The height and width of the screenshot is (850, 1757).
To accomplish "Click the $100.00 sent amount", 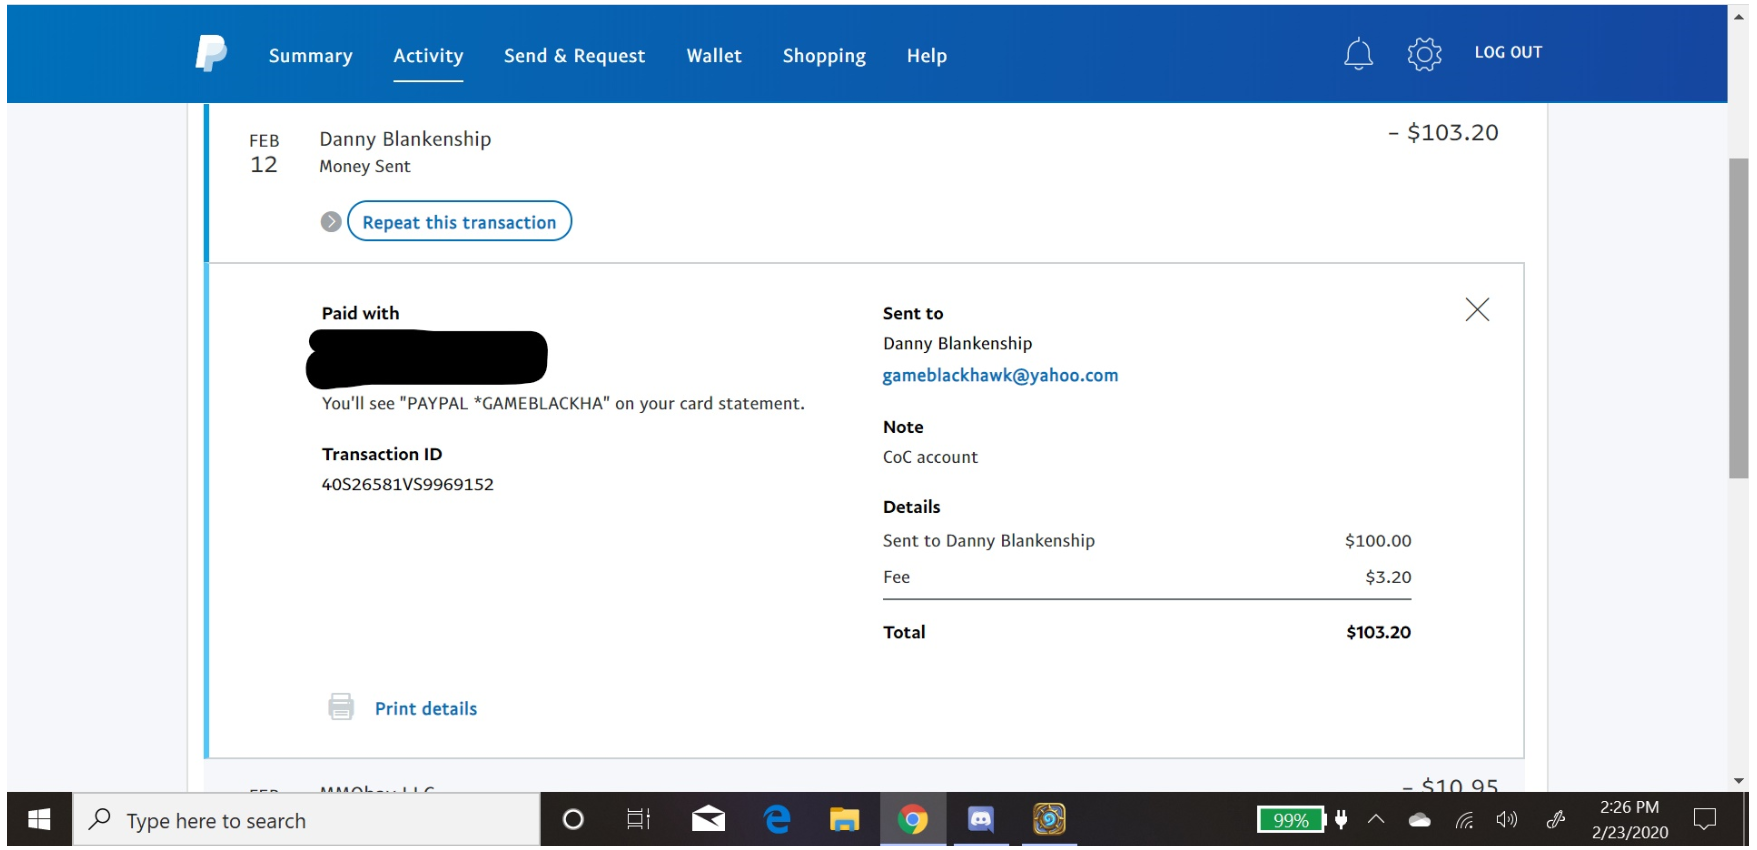I will (x=1378, y=541).
